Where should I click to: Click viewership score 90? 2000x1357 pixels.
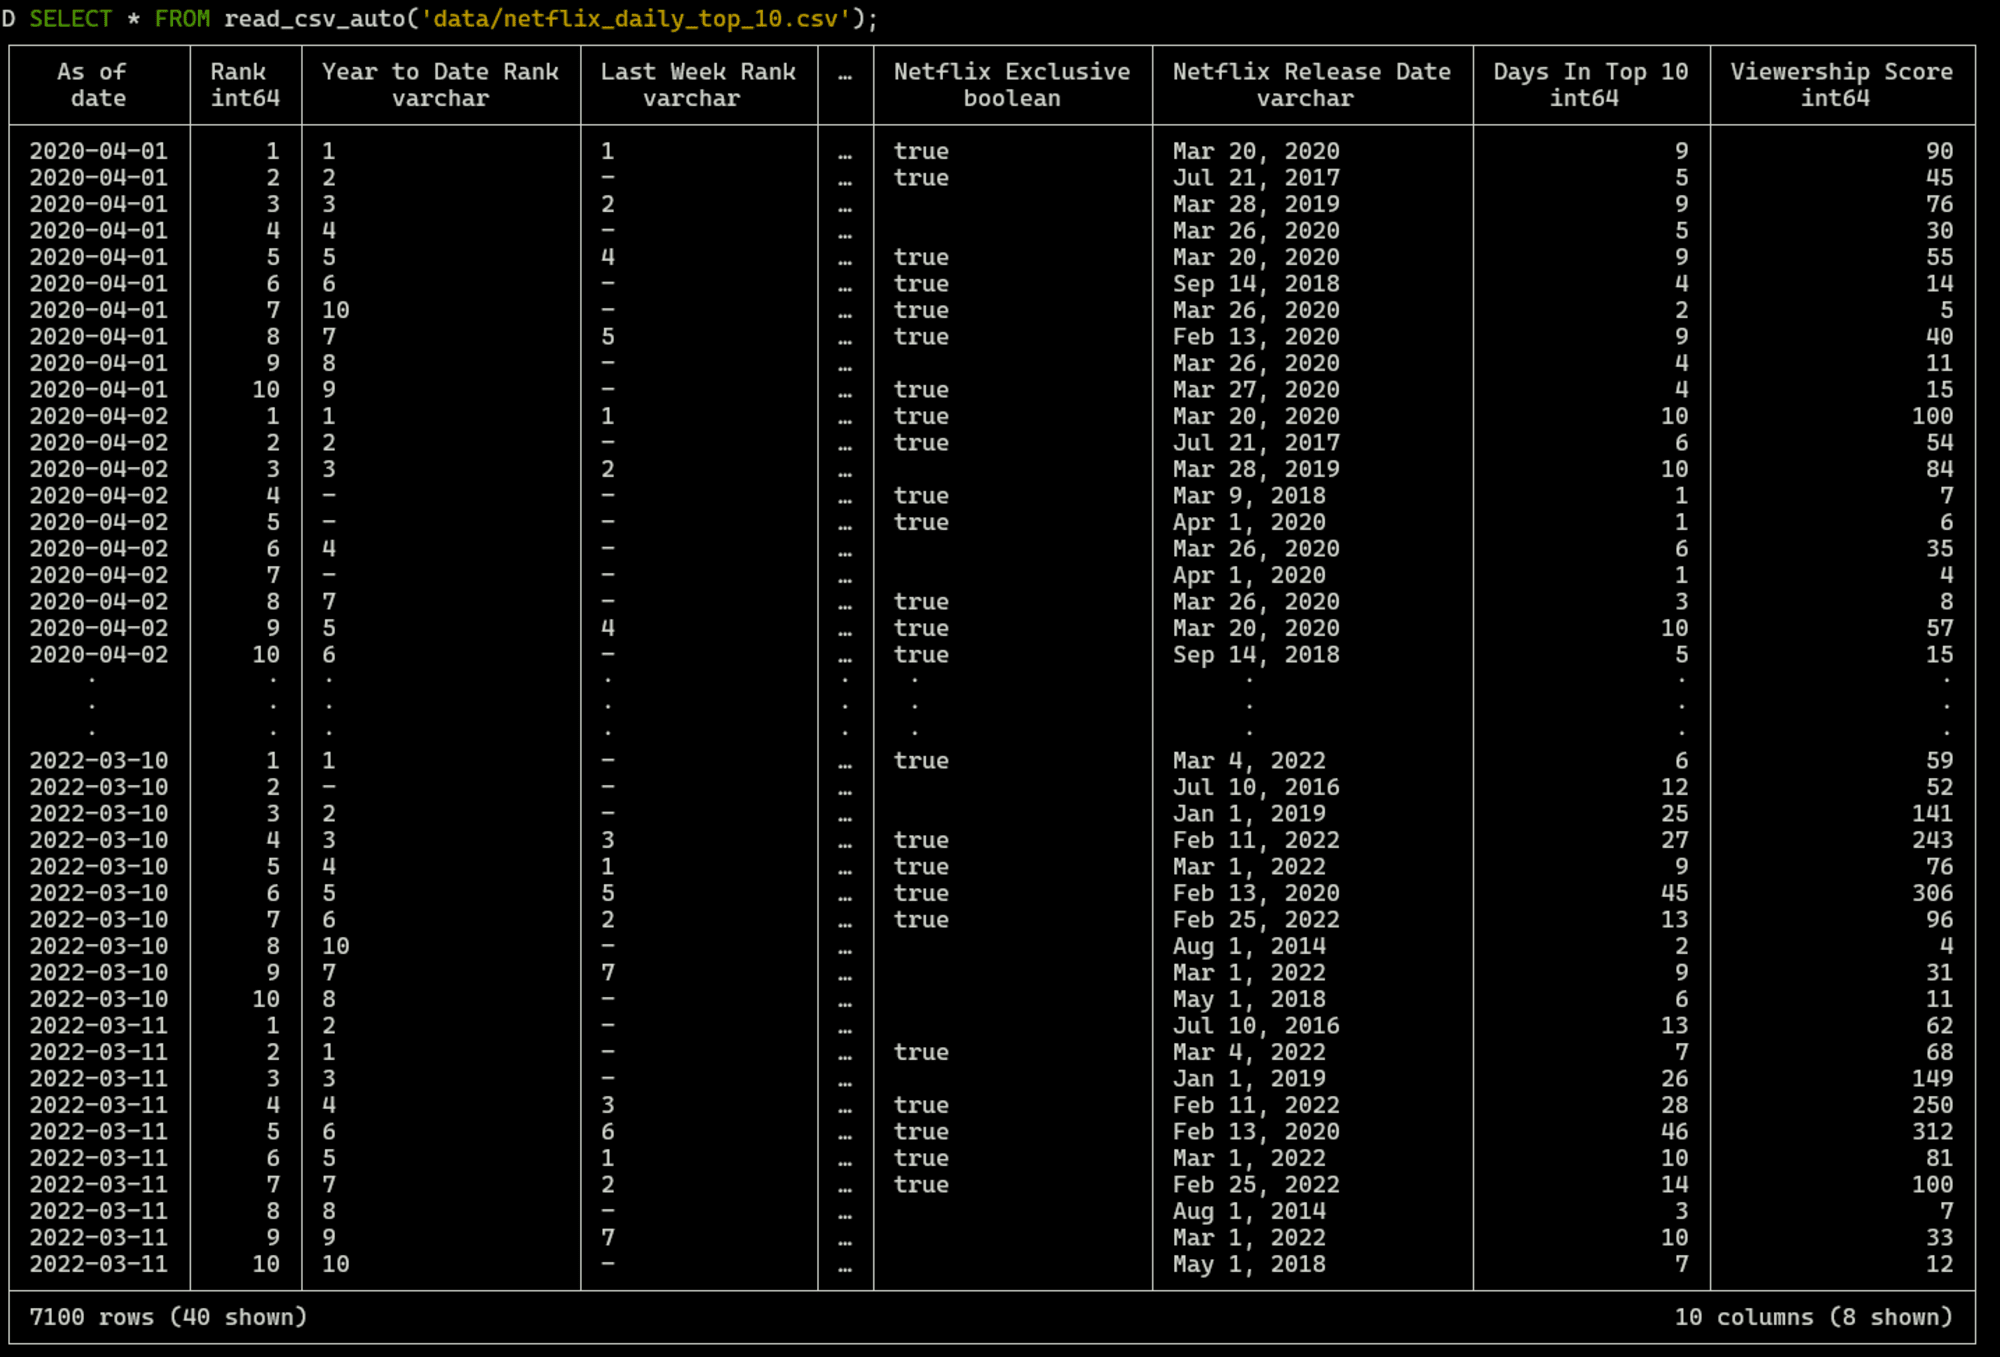pos(1939,151)
